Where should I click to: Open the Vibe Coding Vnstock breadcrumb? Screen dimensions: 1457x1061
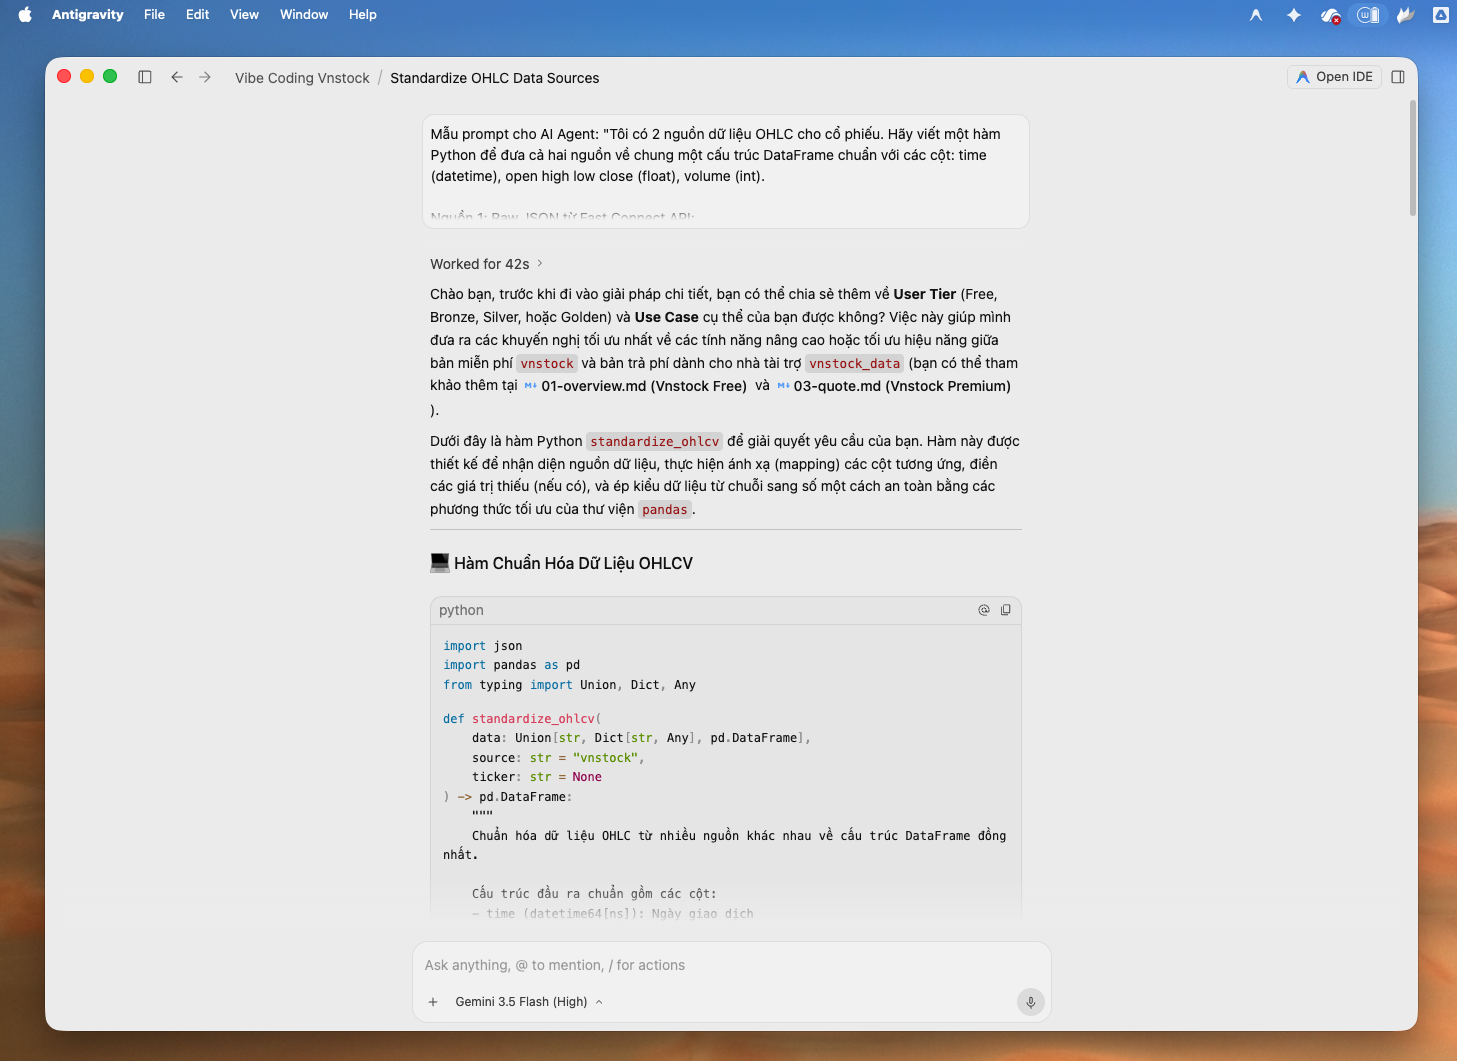pos(302,78)
